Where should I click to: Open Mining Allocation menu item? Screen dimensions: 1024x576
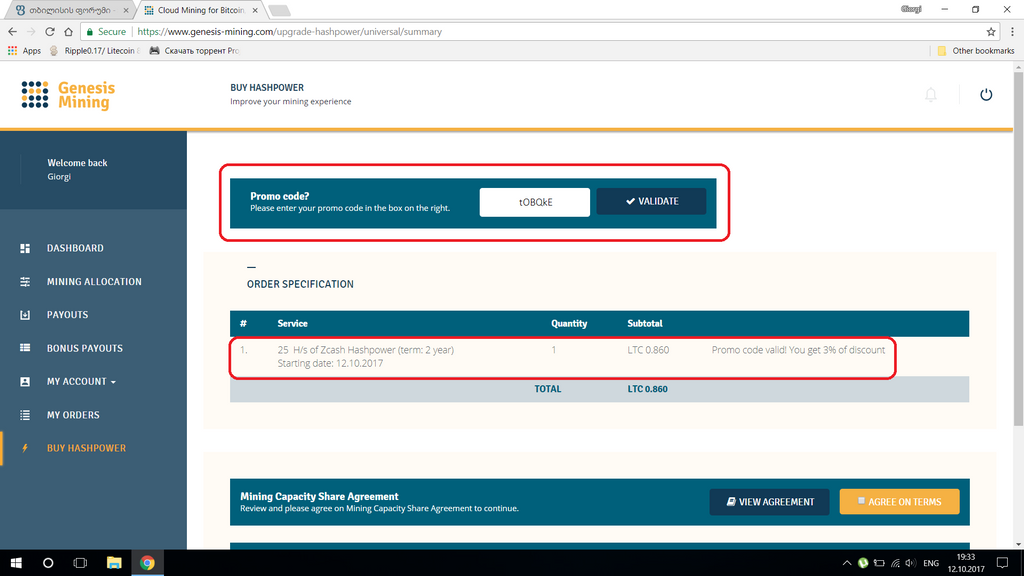tap(94, 281)
